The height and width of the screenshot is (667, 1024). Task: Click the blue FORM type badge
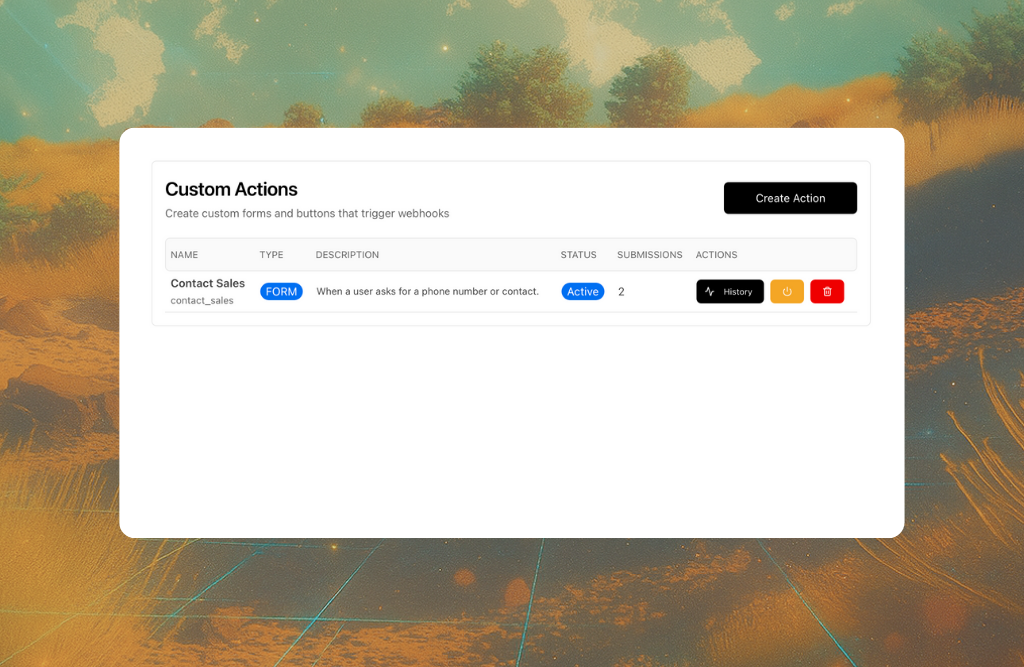[281, 292]
